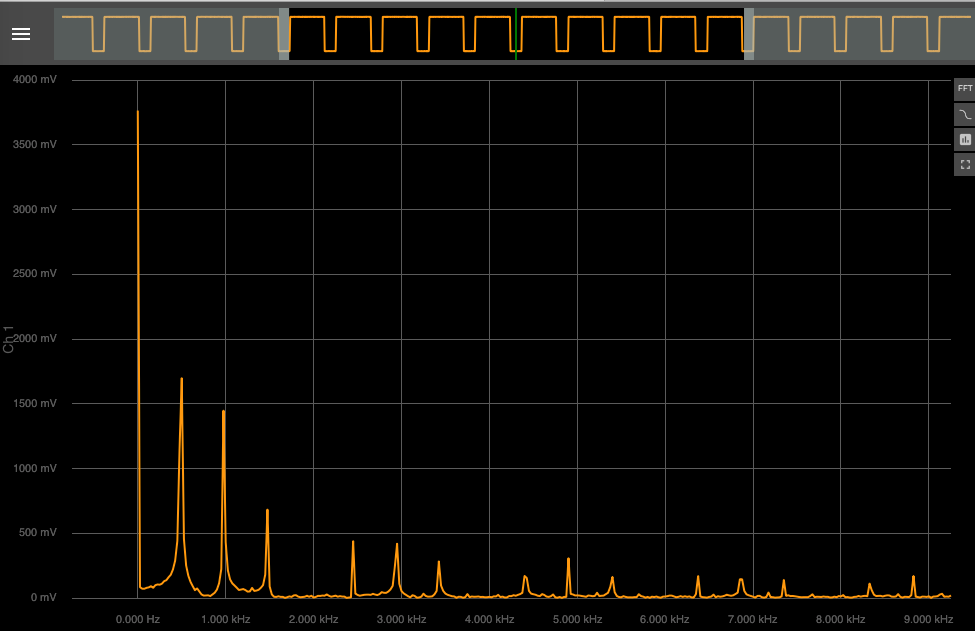Open the menu behind the hamburger icon
Image resolution: width=975 pixels, height=631 pixels.
20,33
